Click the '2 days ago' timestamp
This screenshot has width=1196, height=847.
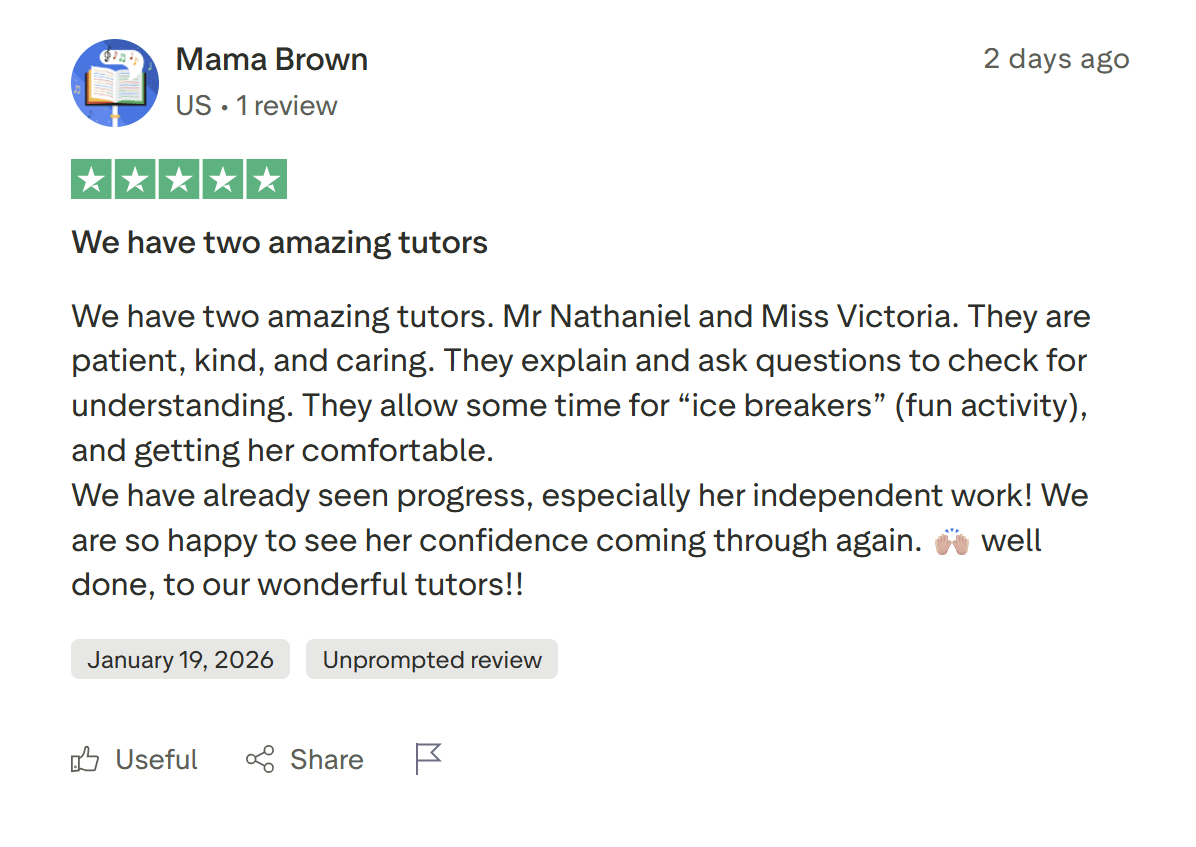[x=1056, y=59]
